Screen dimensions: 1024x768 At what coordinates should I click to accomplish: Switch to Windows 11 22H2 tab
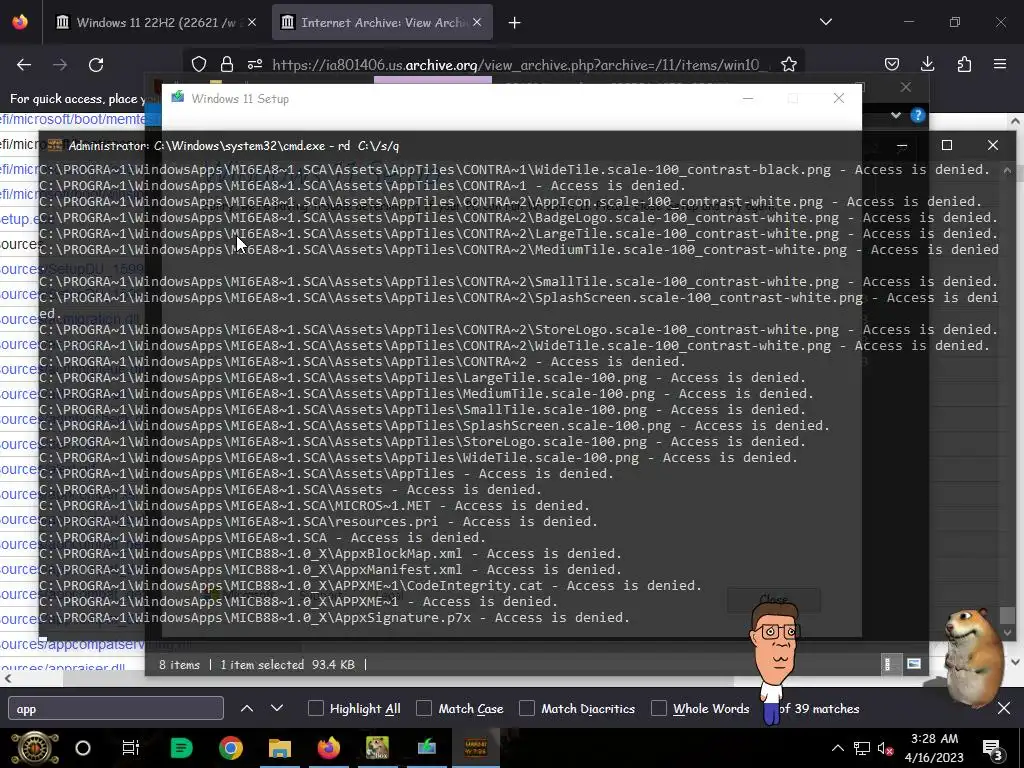(155, 22)
